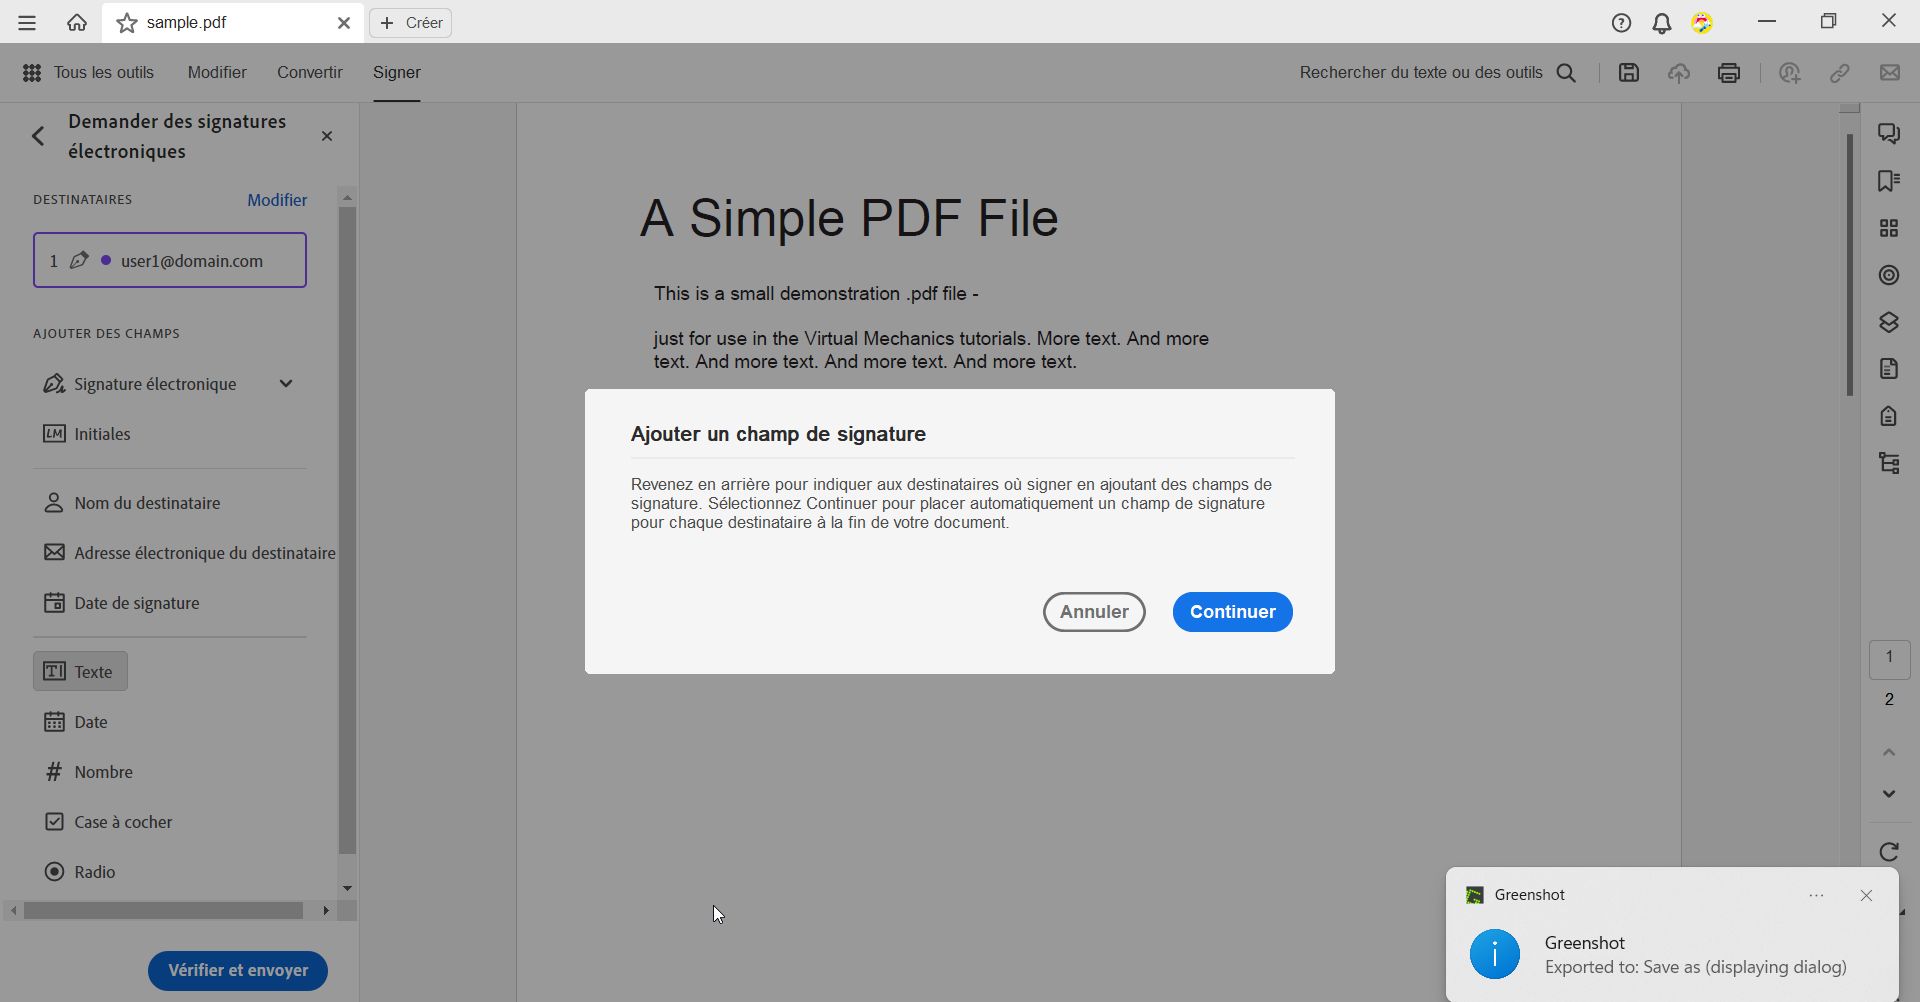The width and height of the screenshot is (1920, 1002).
Task: Search text or tools magnifier
Action: 1567,73
